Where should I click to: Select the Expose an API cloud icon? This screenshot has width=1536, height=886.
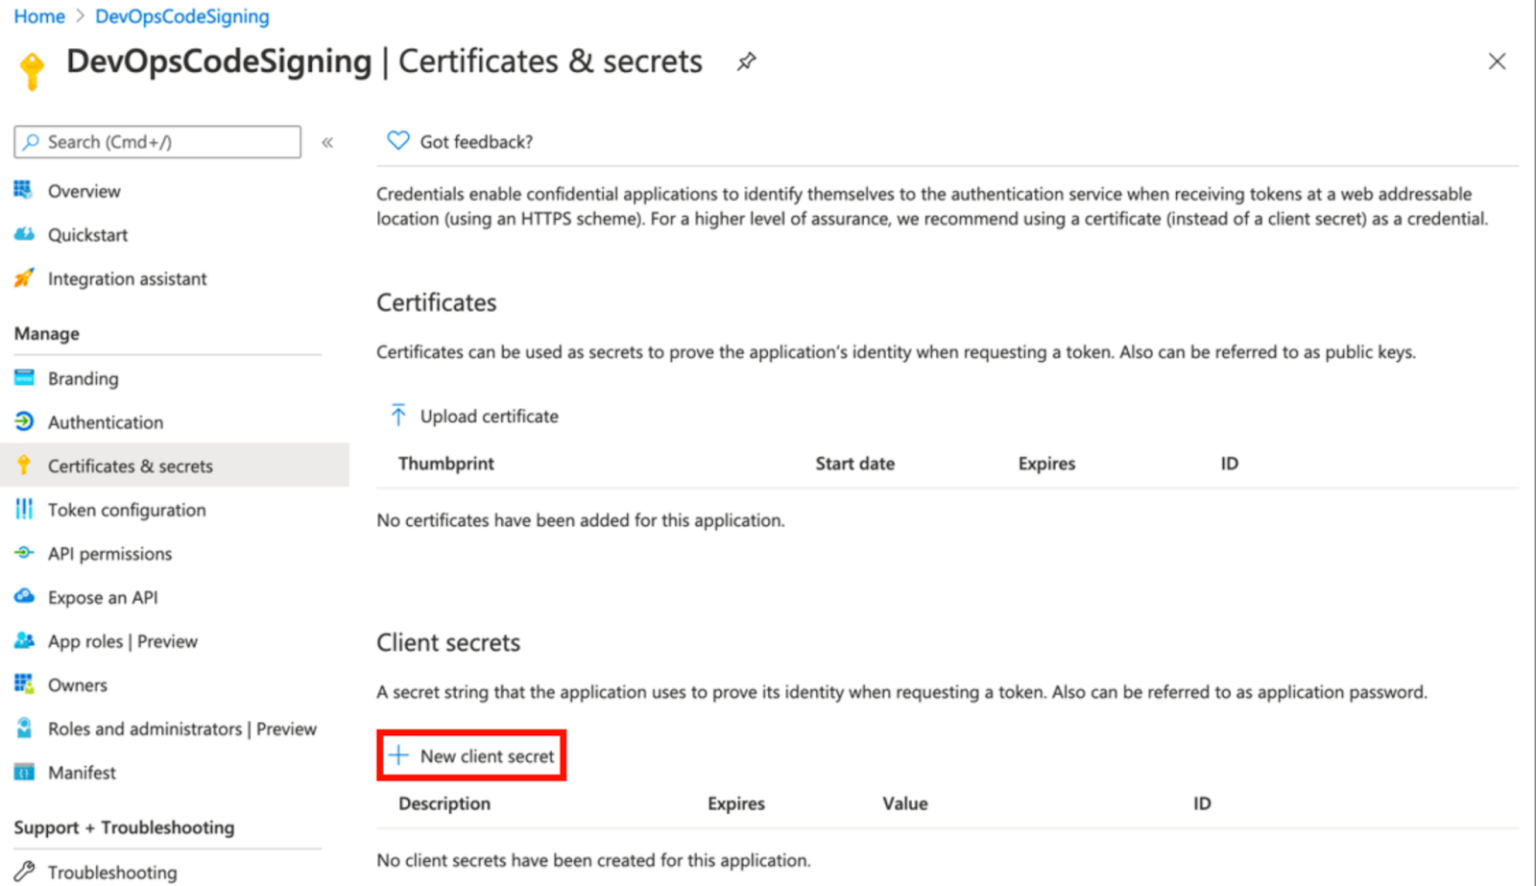[23, 596]
